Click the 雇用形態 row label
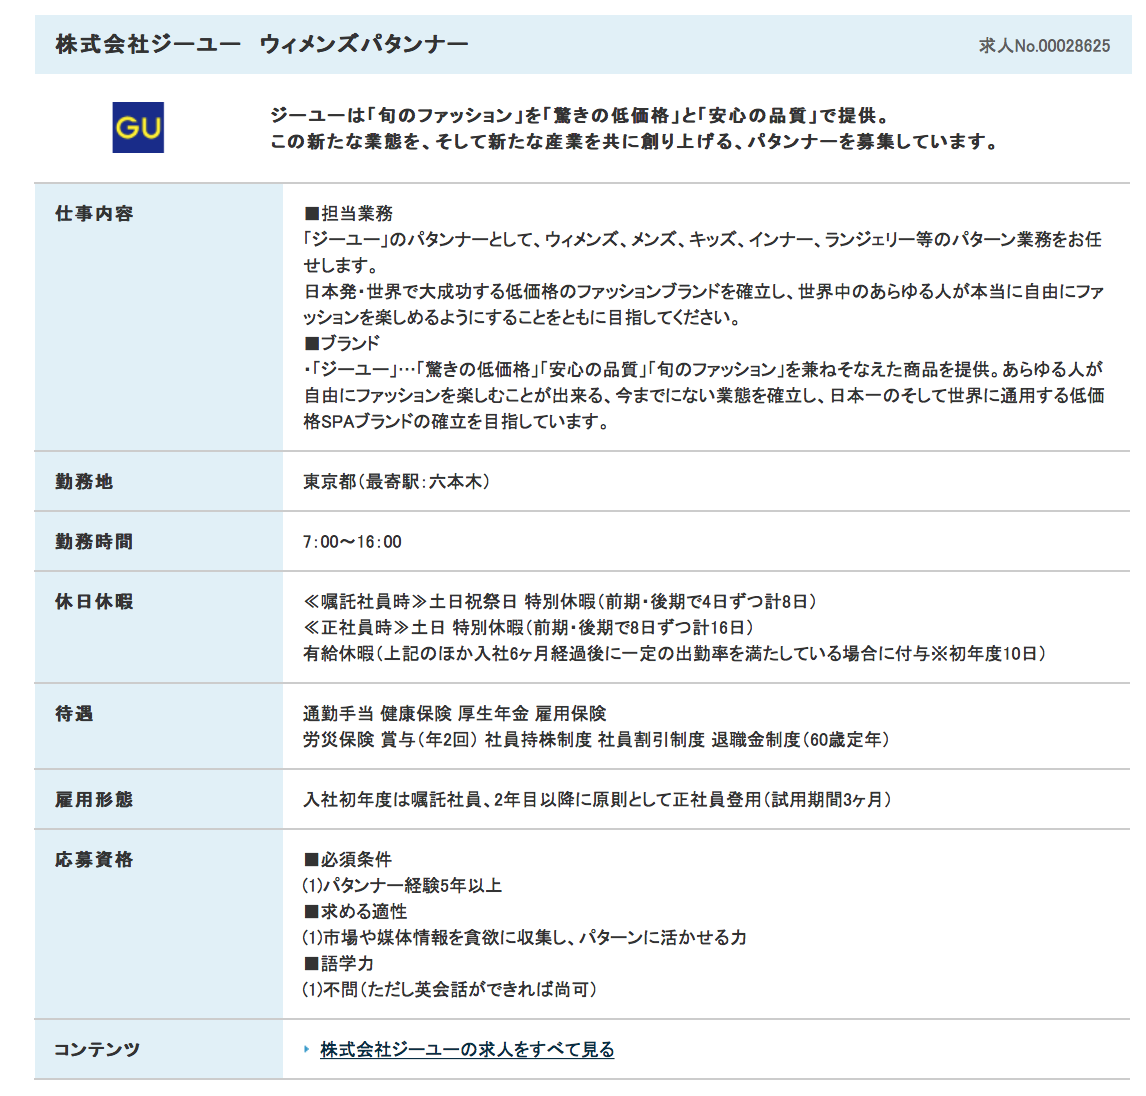The height and width of the screenshot is (1096, 1146). (94, 799)
